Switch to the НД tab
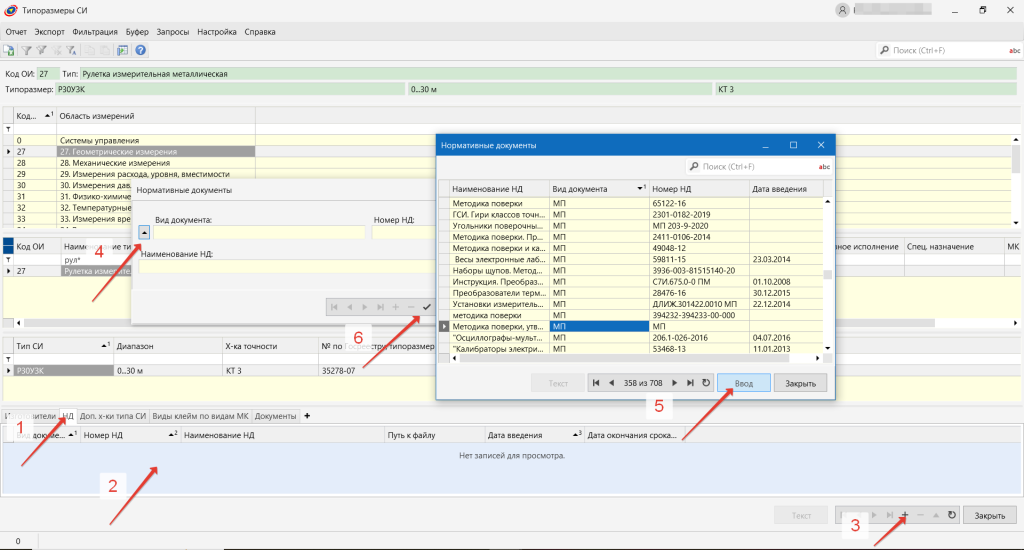The width and height of the screenshot is (1024, 550). [68, 415]
